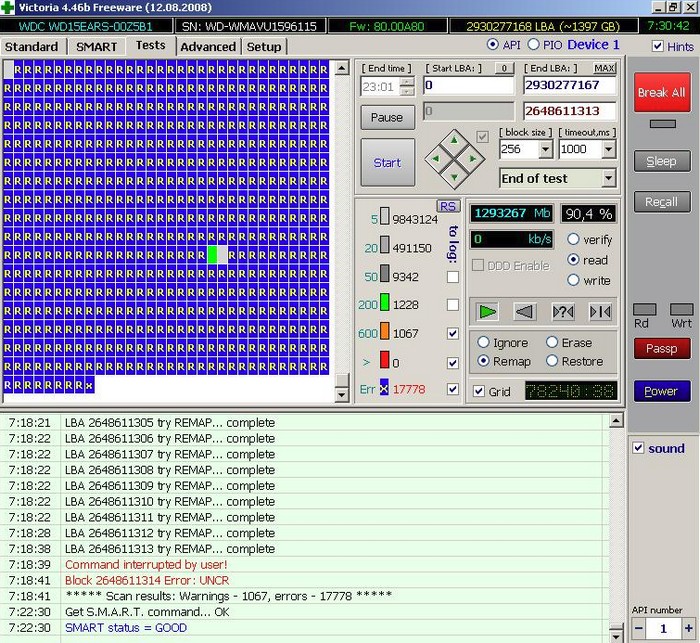Click the red Break All button
The height and width of the screenshot is (643, 700).
pyautogui.click(x=661, y=92)
